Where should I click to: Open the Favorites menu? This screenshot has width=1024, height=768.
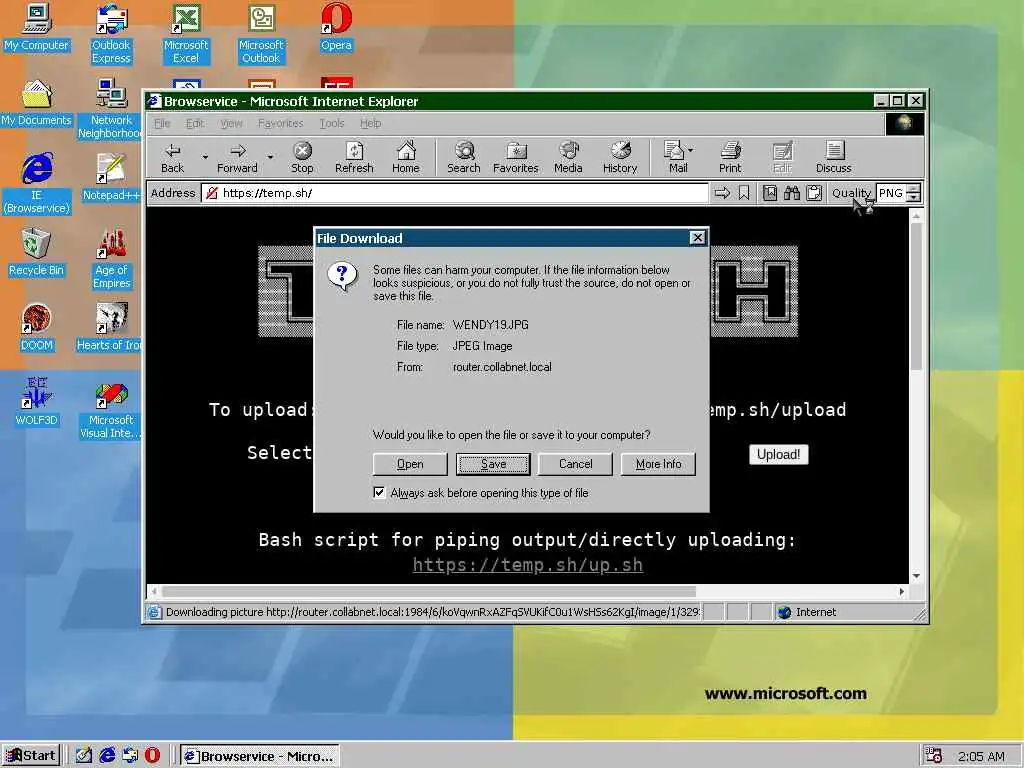(x=280, y=123)
